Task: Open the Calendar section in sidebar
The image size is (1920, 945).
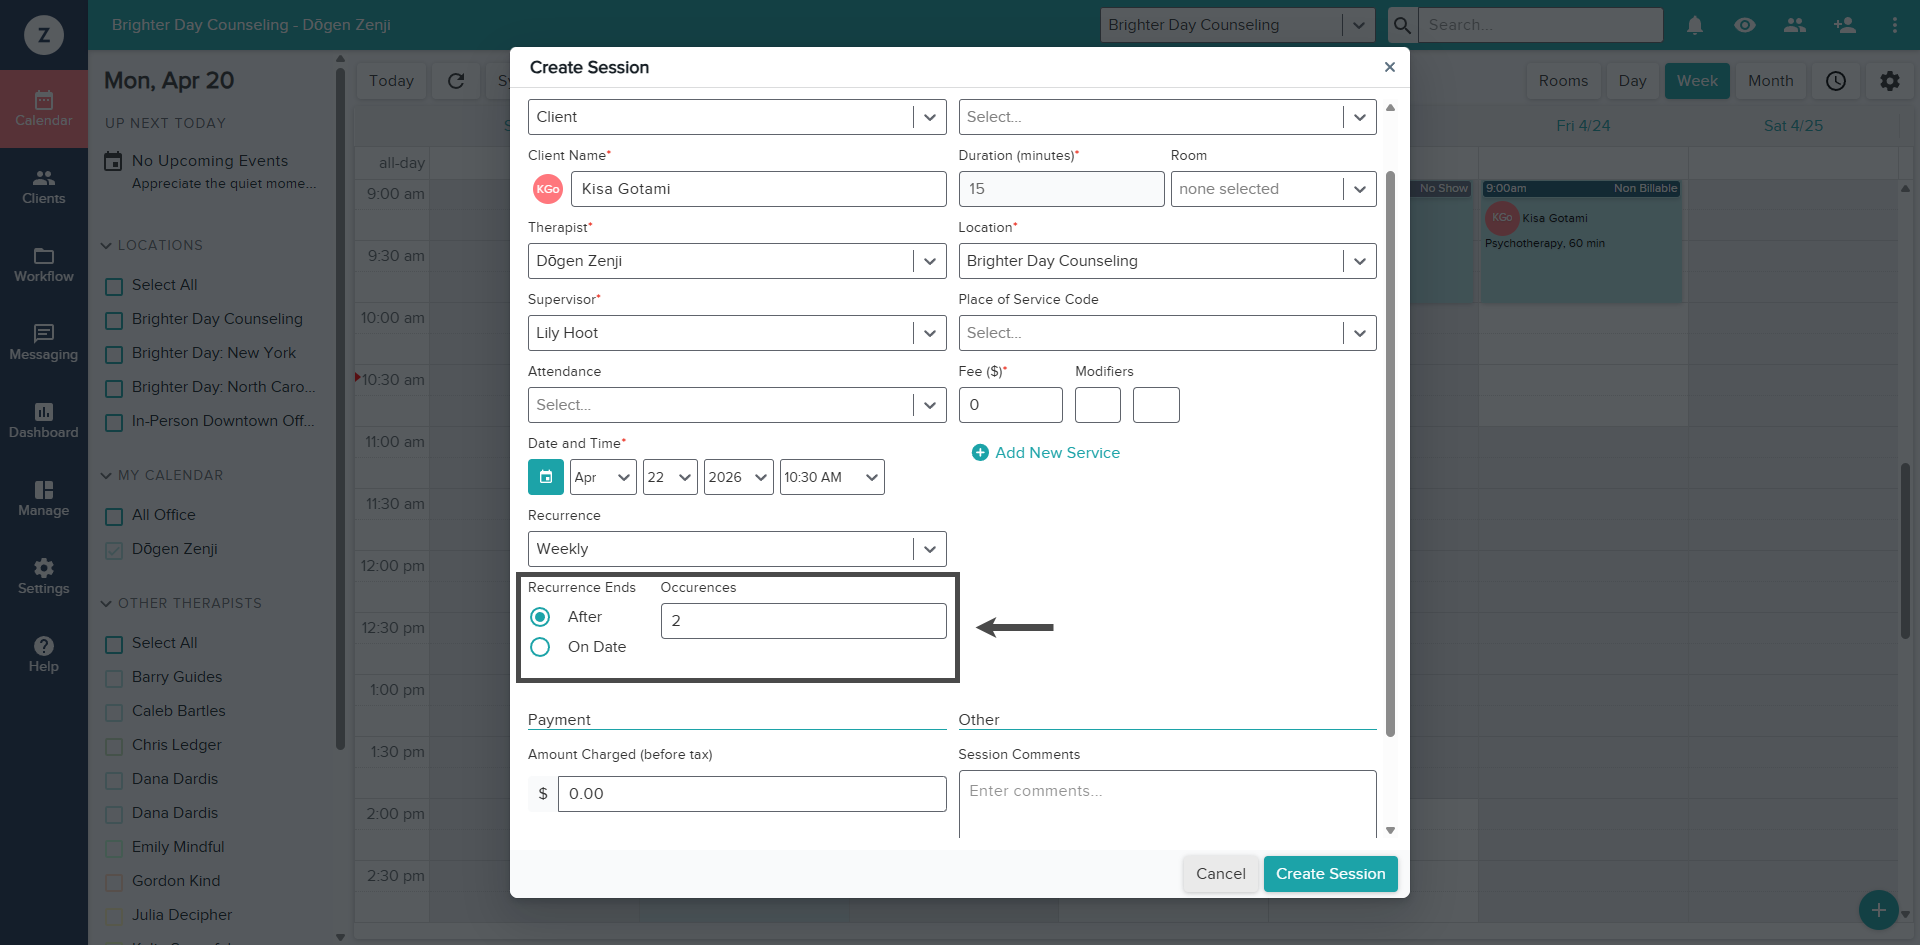Action: pos(44,109)
